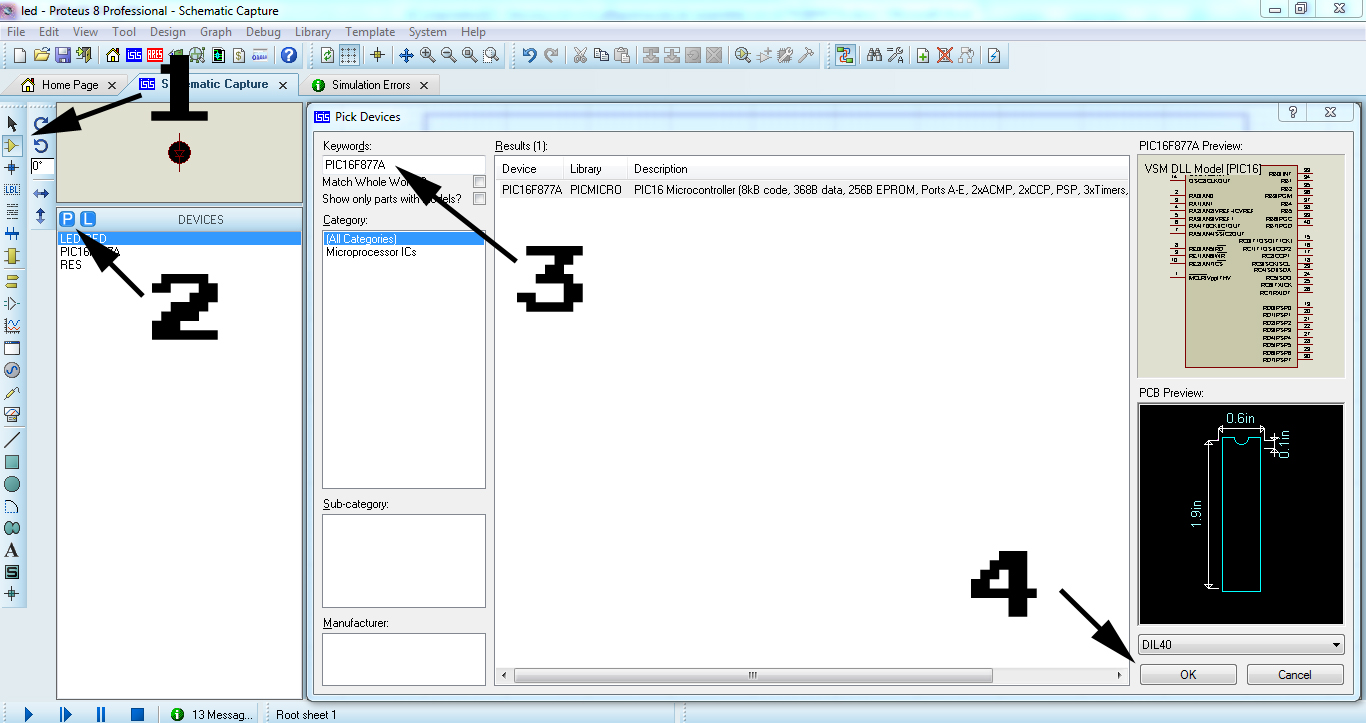This screenshot has height=723, width=1366.
Task: Click the X-Mirror horizontal flip icon
Action: [41, 193]
